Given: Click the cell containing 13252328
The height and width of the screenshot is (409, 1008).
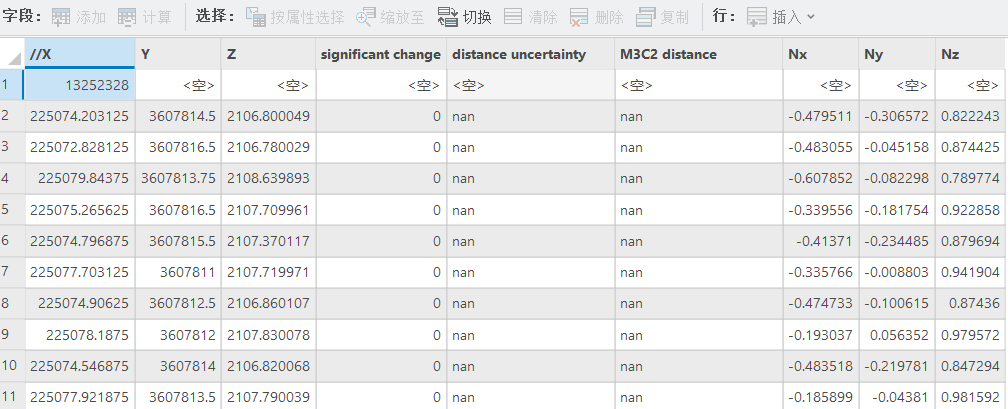Looking at the screenshot, I should (80, 85).
